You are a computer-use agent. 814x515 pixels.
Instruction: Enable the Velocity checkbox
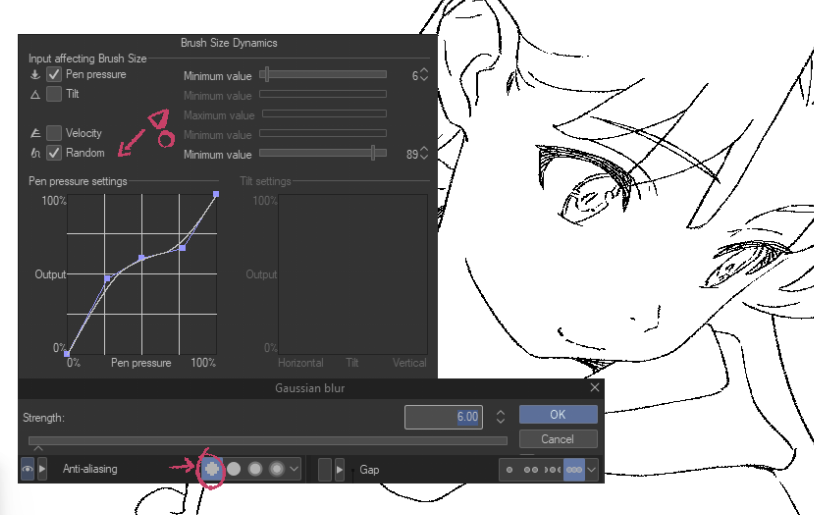pyautogui.click(x=54, y=133)
